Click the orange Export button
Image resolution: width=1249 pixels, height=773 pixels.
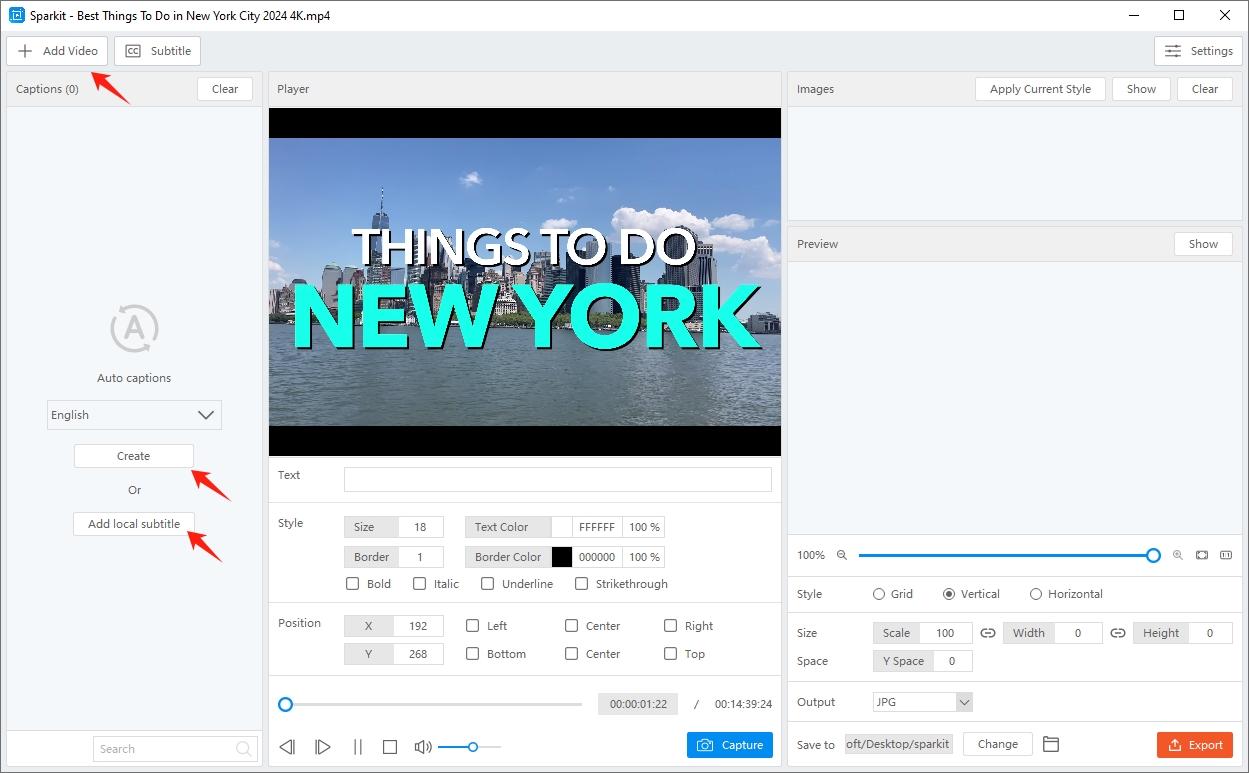1194,745
